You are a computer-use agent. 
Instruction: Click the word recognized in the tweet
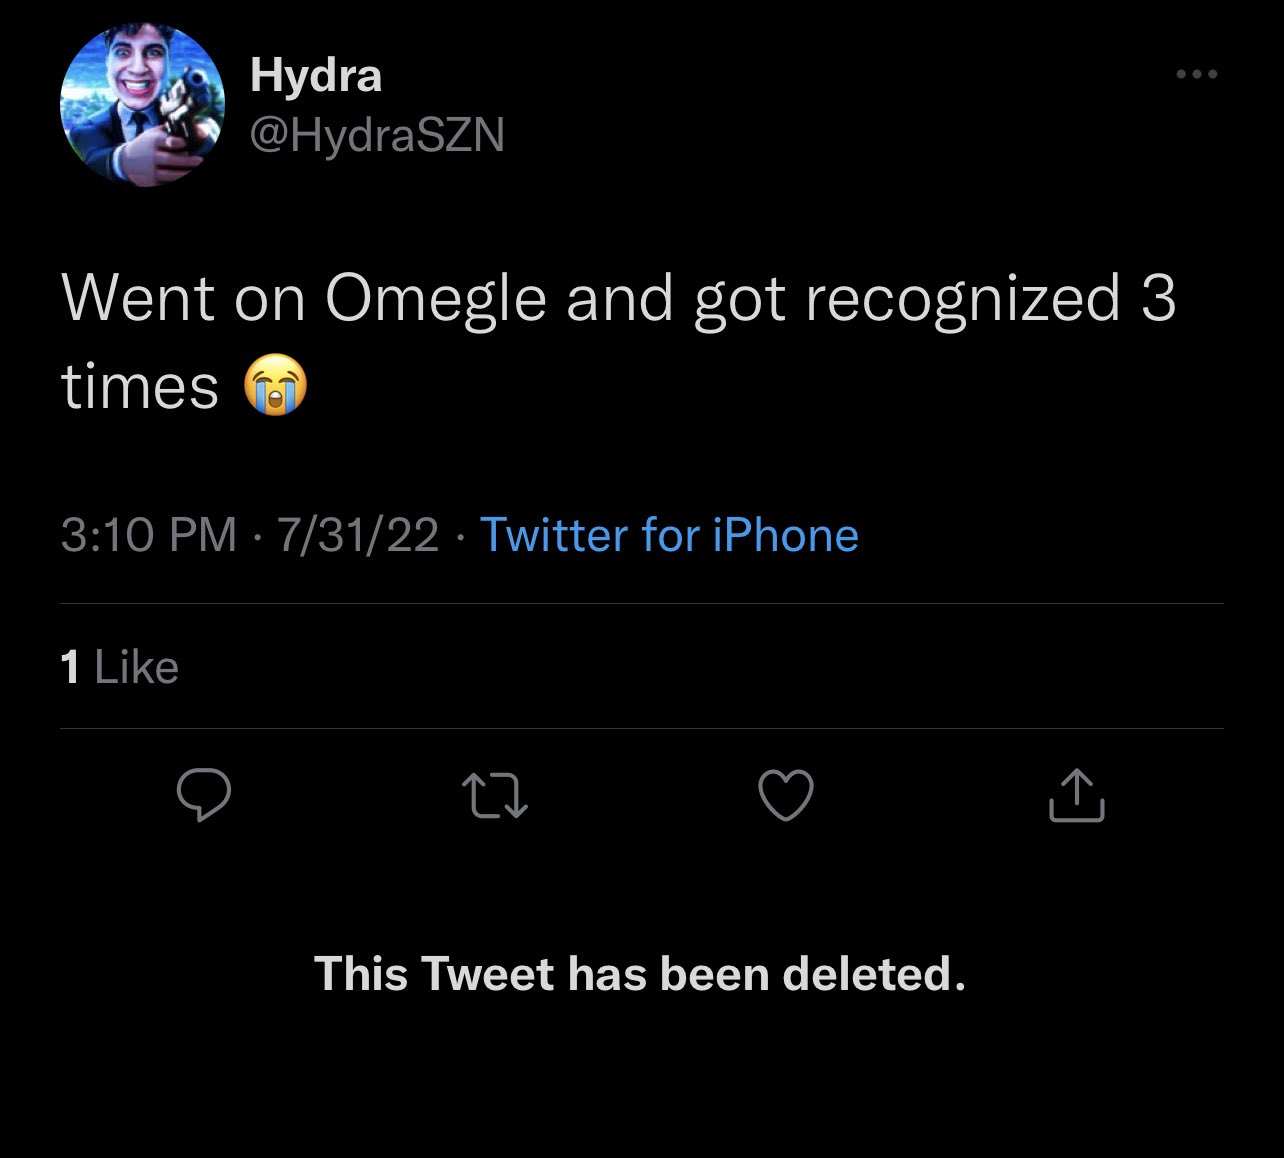click(x=962, y=299)
